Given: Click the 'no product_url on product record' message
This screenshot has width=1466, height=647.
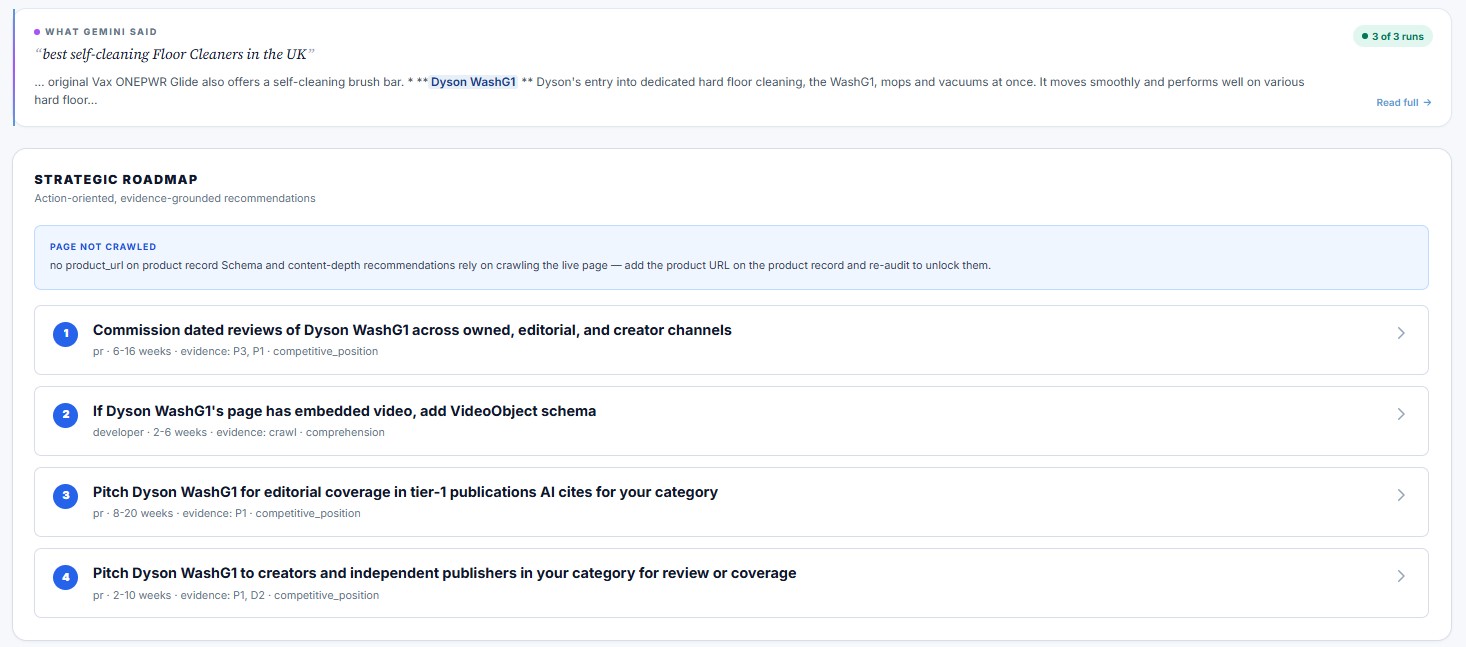Looking at the screenshot, I should point(520,265).
